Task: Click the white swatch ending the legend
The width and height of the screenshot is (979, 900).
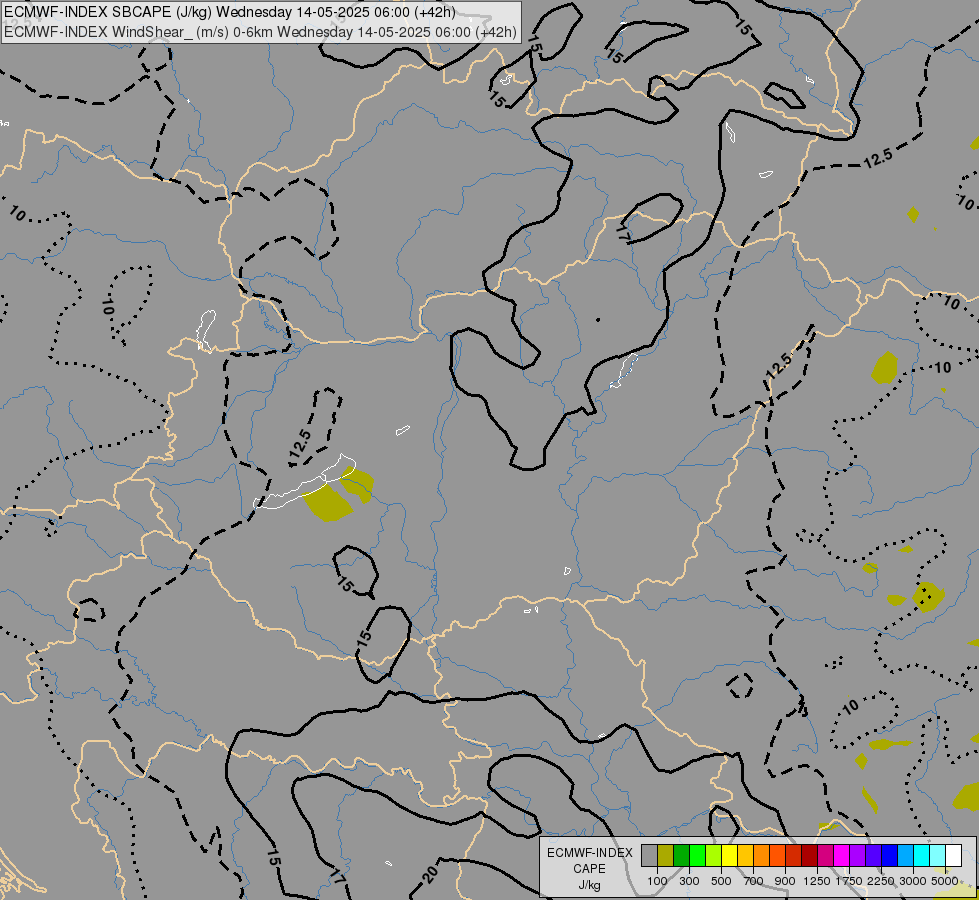Action: tap(953, 856)
